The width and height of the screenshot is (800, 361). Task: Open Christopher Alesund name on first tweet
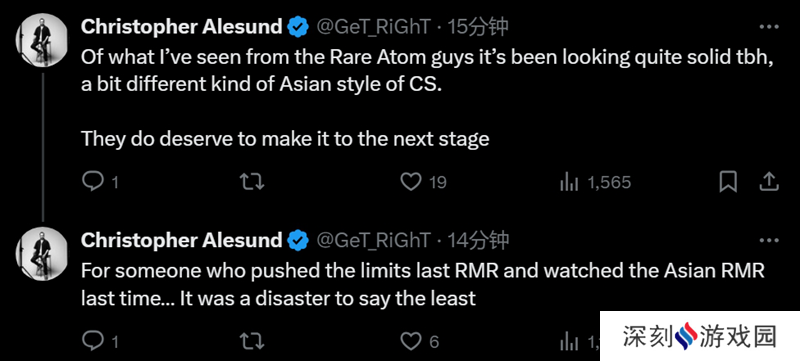click(181, 27)
